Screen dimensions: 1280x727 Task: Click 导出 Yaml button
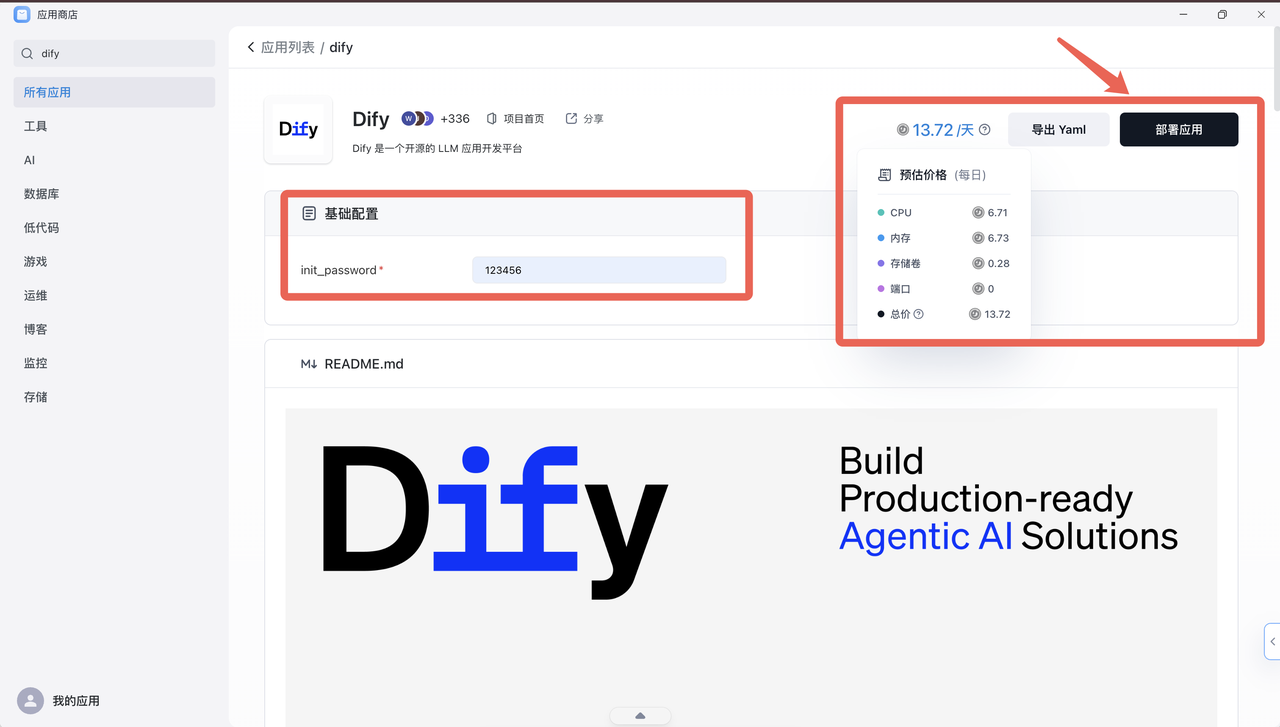coord(1058,129)
